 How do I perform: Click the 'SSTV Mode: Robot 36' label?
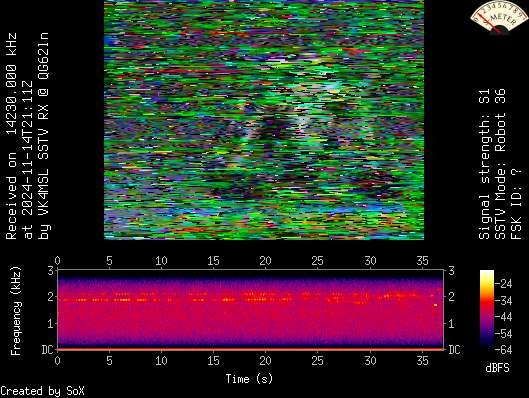500,164
